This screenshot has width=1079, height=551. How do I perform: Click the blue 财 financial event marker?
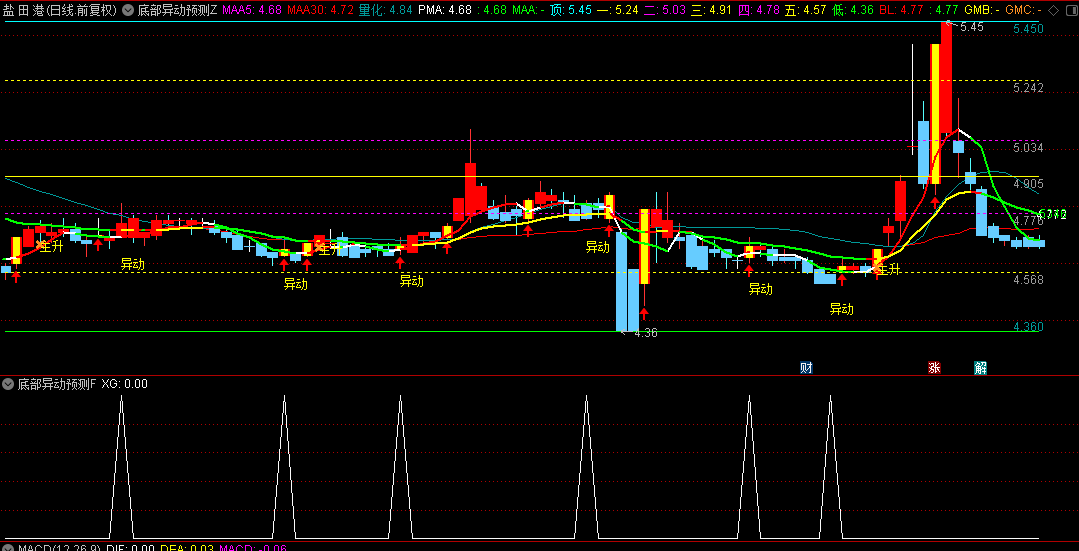tap(806, 367)
